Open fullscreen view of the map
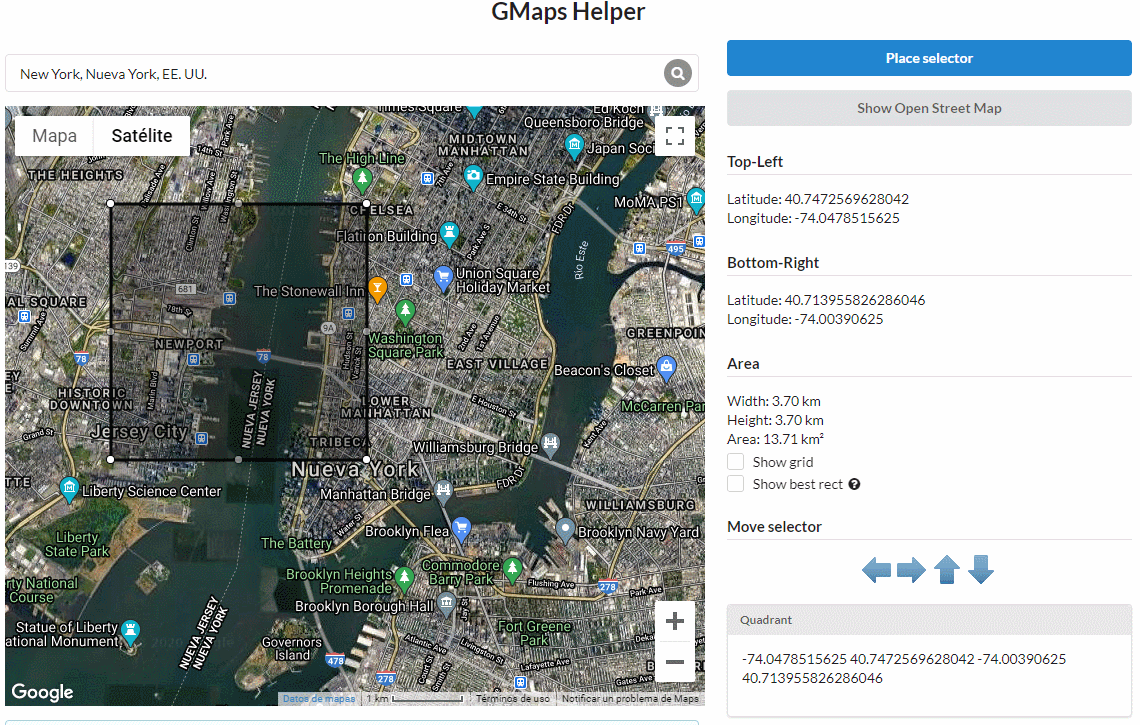The image size is (1140, 725). coord(675,135)
